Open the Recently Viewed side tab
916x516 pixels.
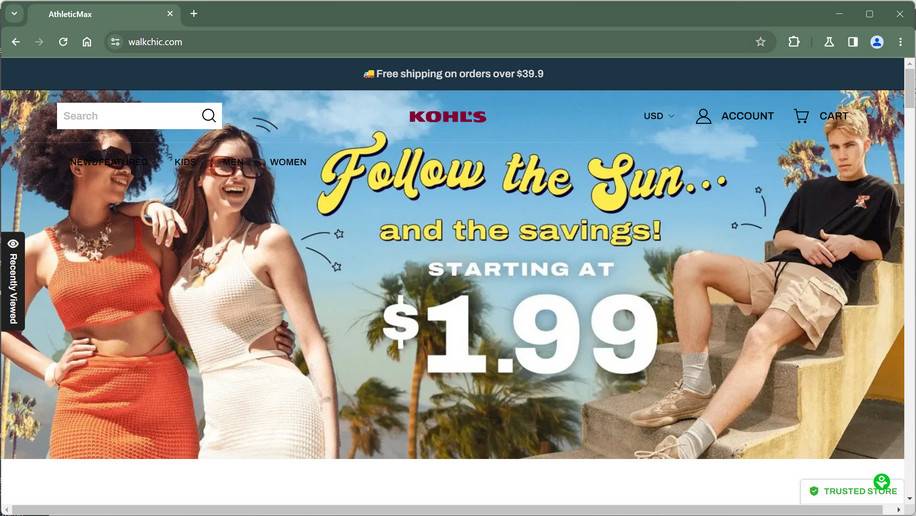(13, 282)
